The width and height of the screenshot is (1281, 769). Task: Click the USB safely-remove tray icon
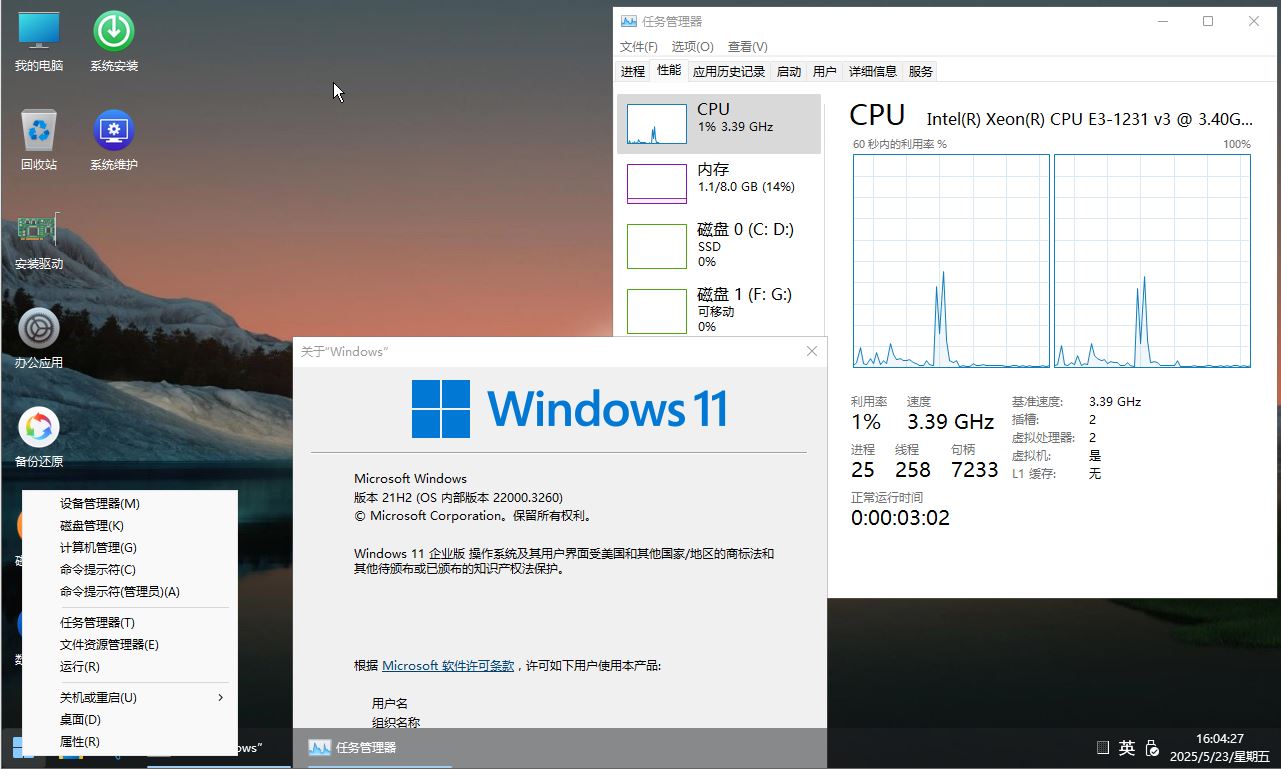[1152, 747]
